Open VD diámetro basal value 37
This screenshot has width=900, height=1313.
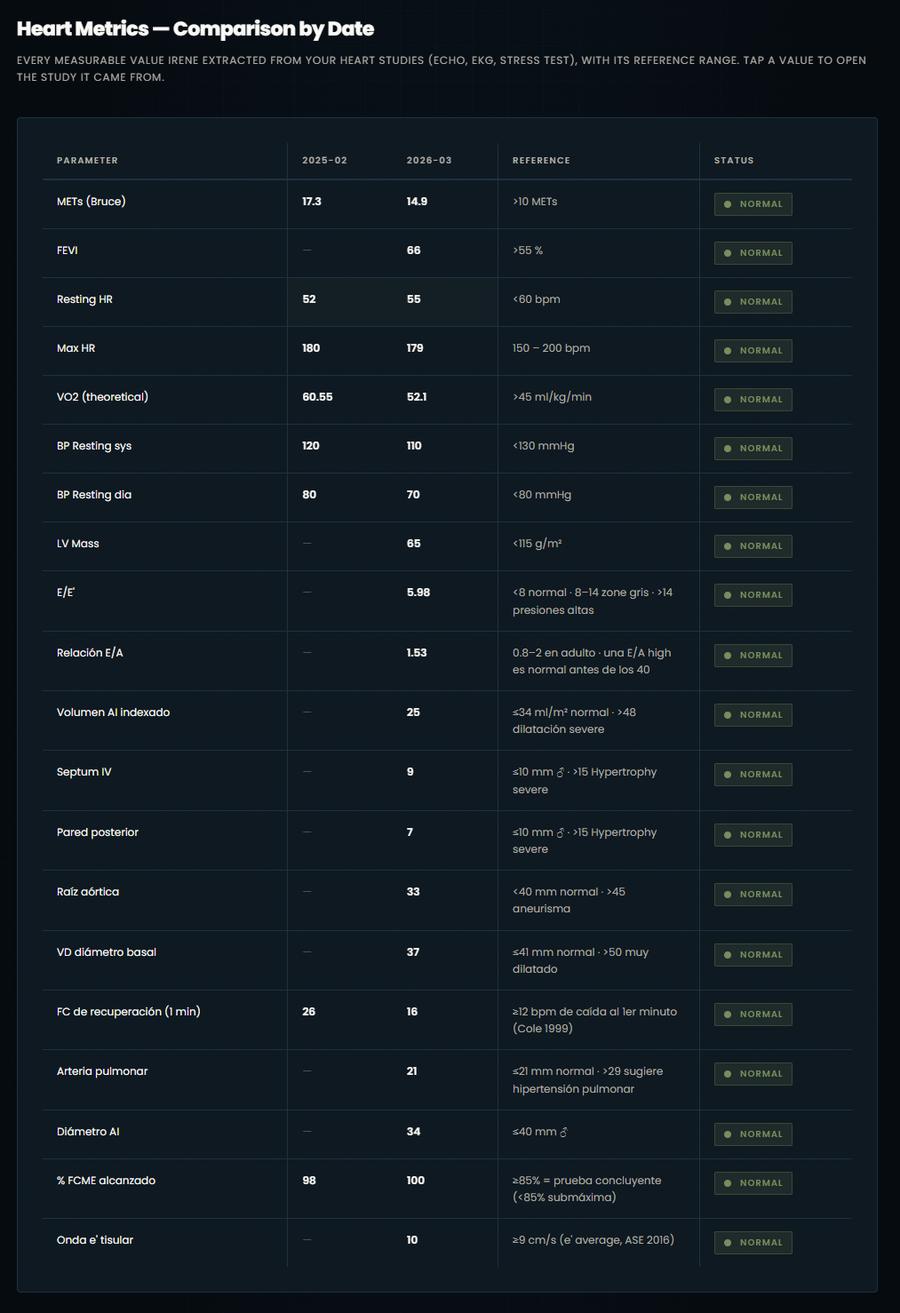tap(413, 953)
